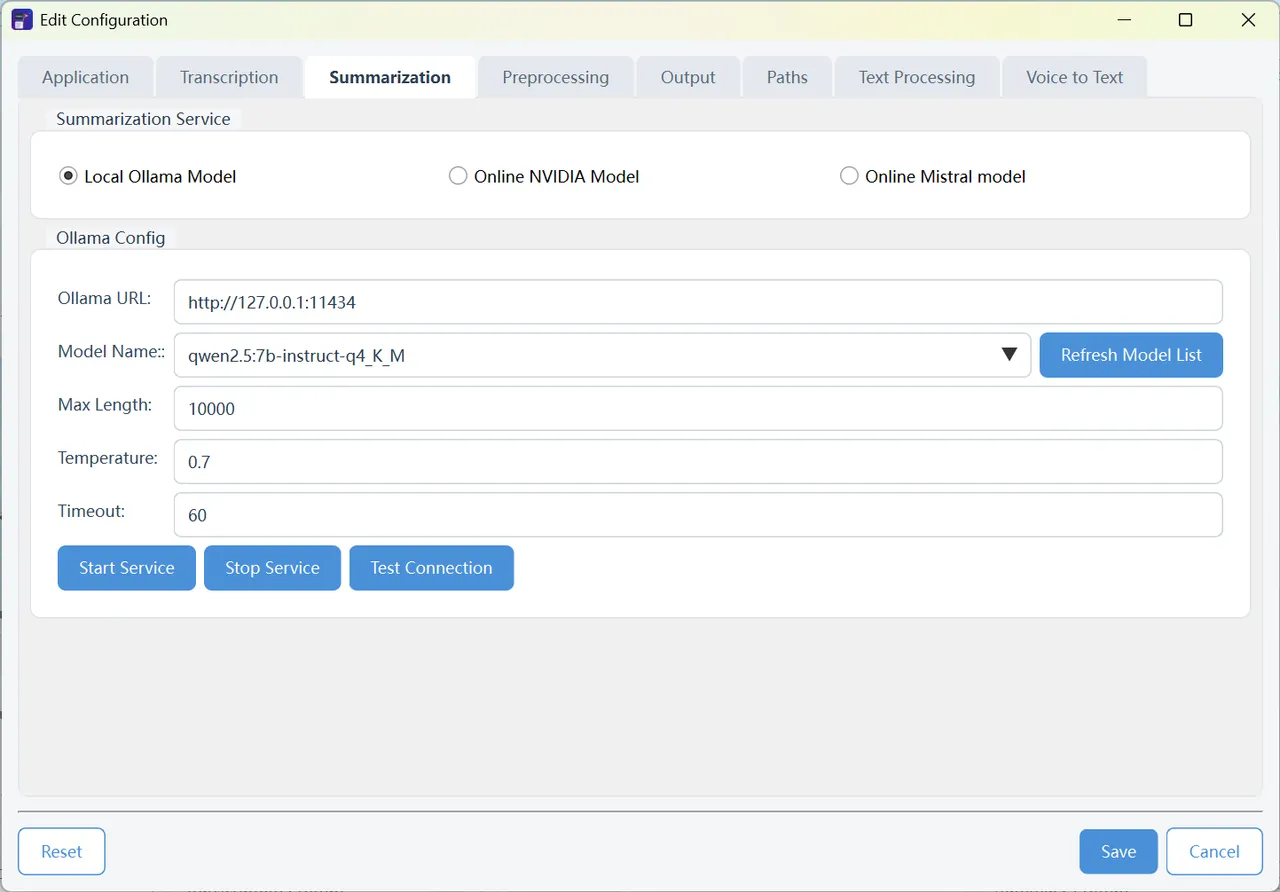Go to the Preprocessing tab
Viewport: 1280px width, 892px height.
point(556,77)
